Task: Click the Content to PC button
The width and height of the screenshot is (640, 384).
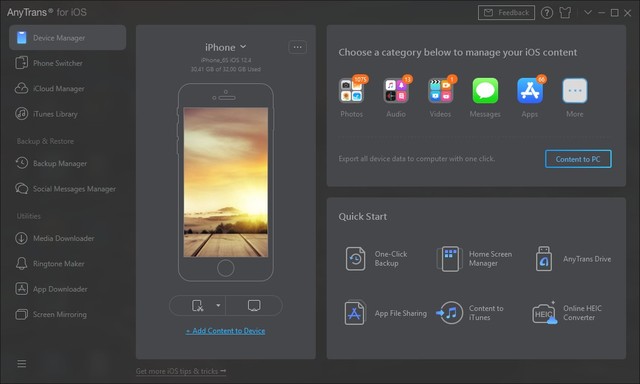Action: click(578, 159)
